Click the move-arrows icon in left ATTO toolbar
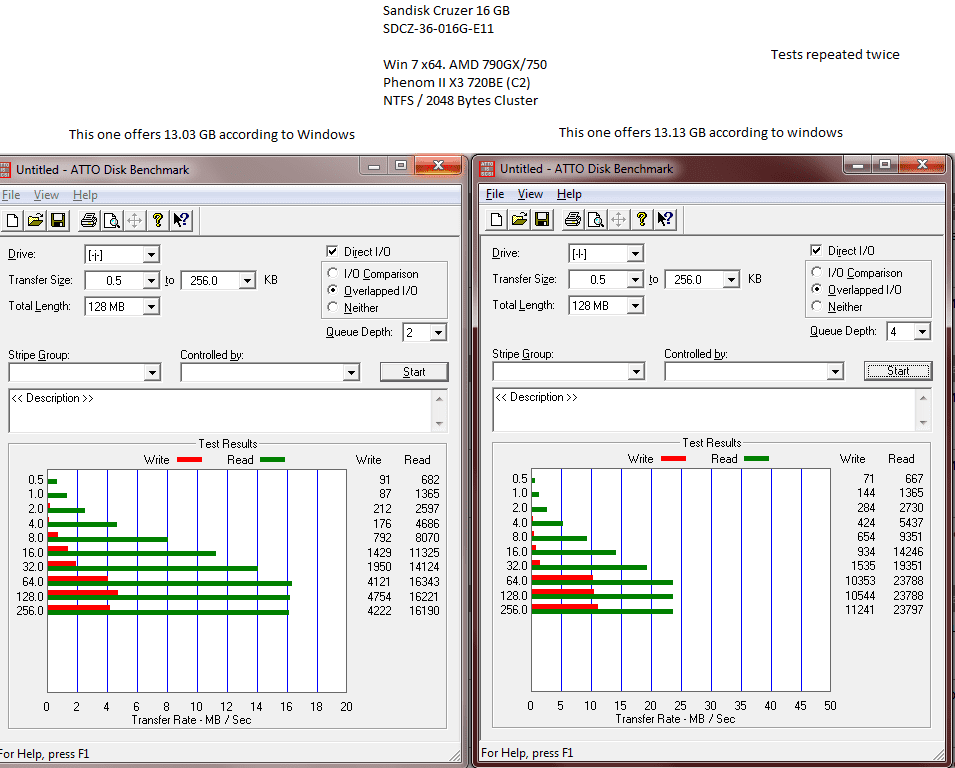Image resolution: width=955 pixels, height=768 pixels. tap(135, 220)
